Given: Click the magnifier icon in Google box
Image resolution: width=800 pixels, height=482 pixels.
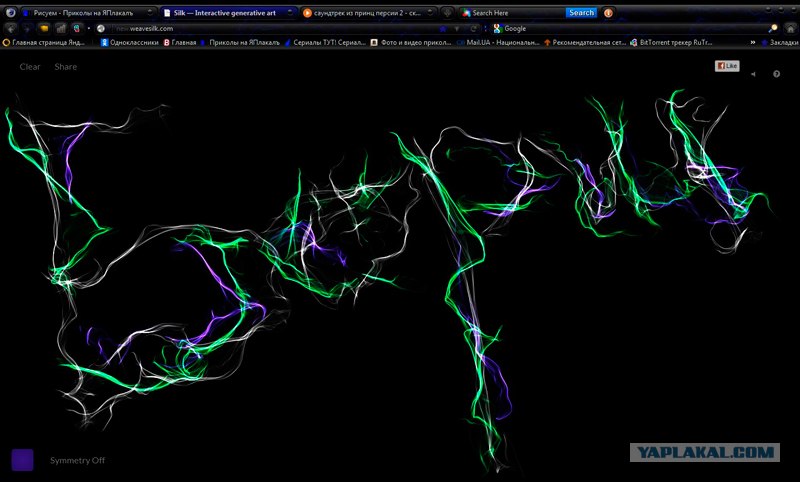Looking at the screenshot, I should (773, 28).
